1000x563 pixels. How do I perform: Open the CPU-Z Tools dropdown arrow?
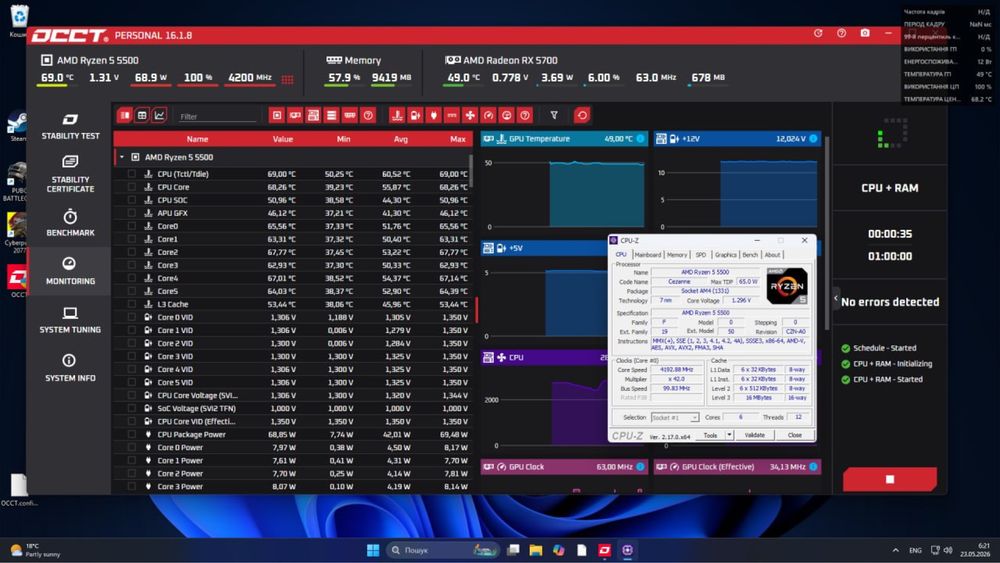(729, 435)
